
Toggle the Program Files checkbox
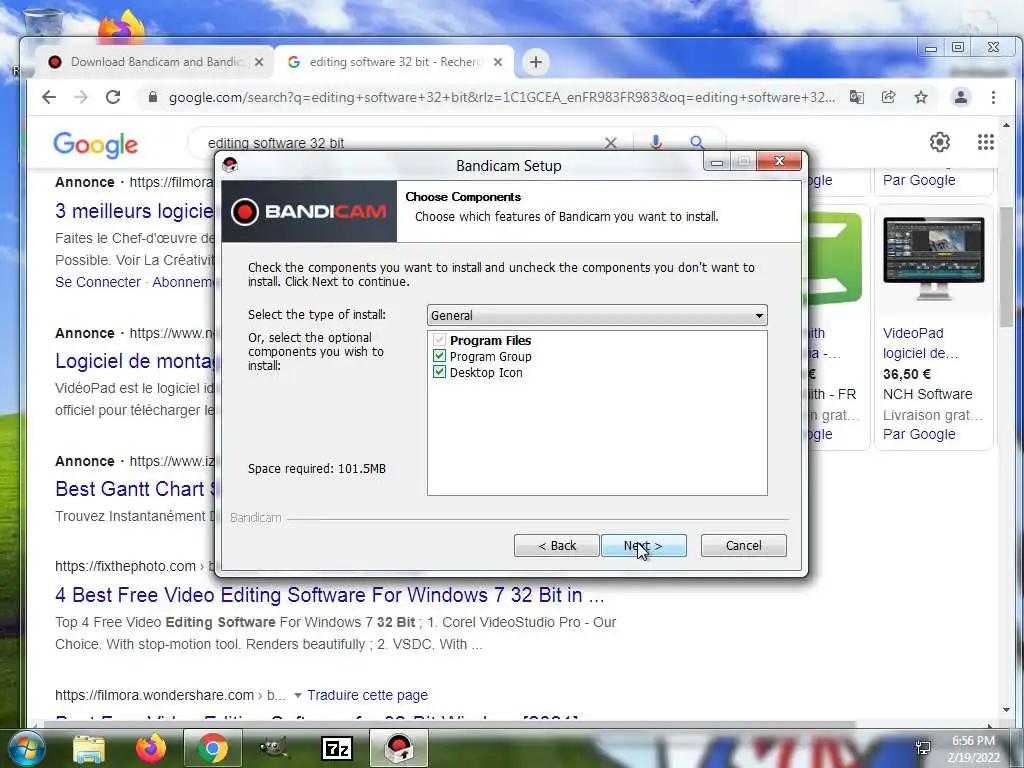(440, 340)
